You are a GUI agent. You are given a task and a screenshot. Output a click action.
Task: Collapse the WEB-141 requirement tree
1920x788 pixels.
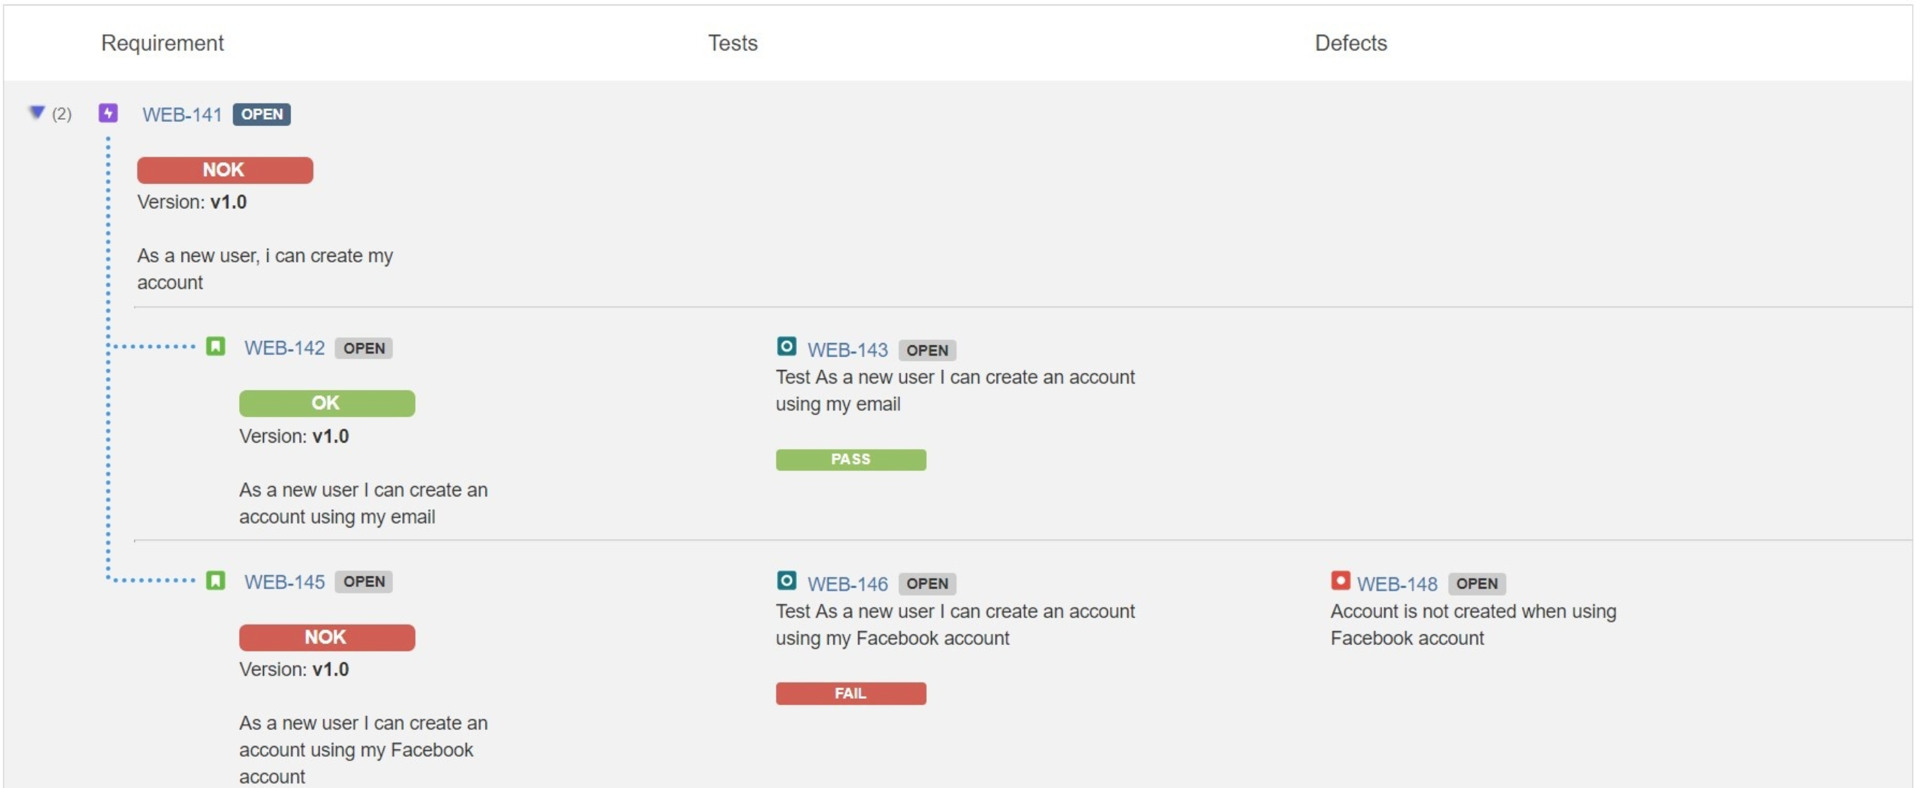coord(37,113)
